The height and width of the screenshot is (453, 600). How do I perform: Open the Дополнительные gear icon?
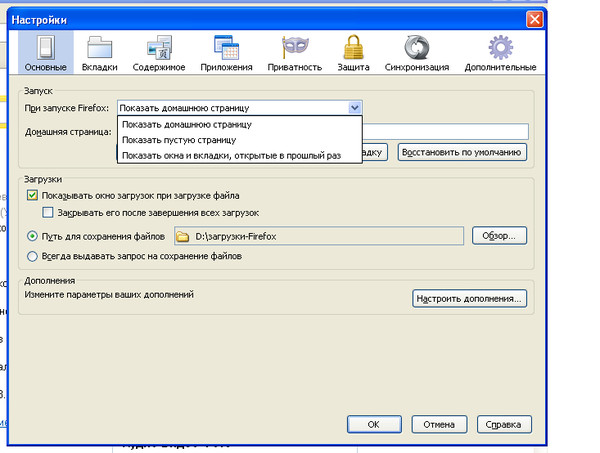pos(500,47)
